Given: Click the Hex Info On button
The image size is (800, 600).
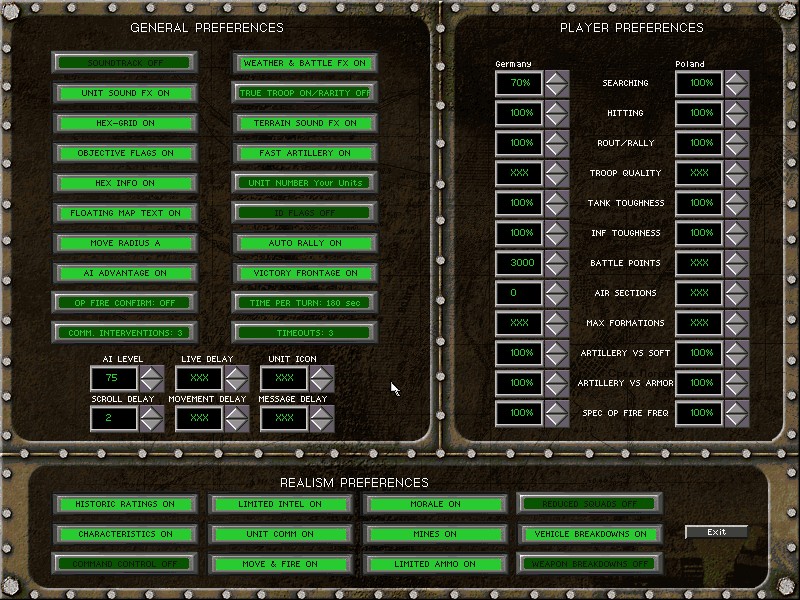Looking at the screenshot, I should pyautogui.click(x=124, y=183).
